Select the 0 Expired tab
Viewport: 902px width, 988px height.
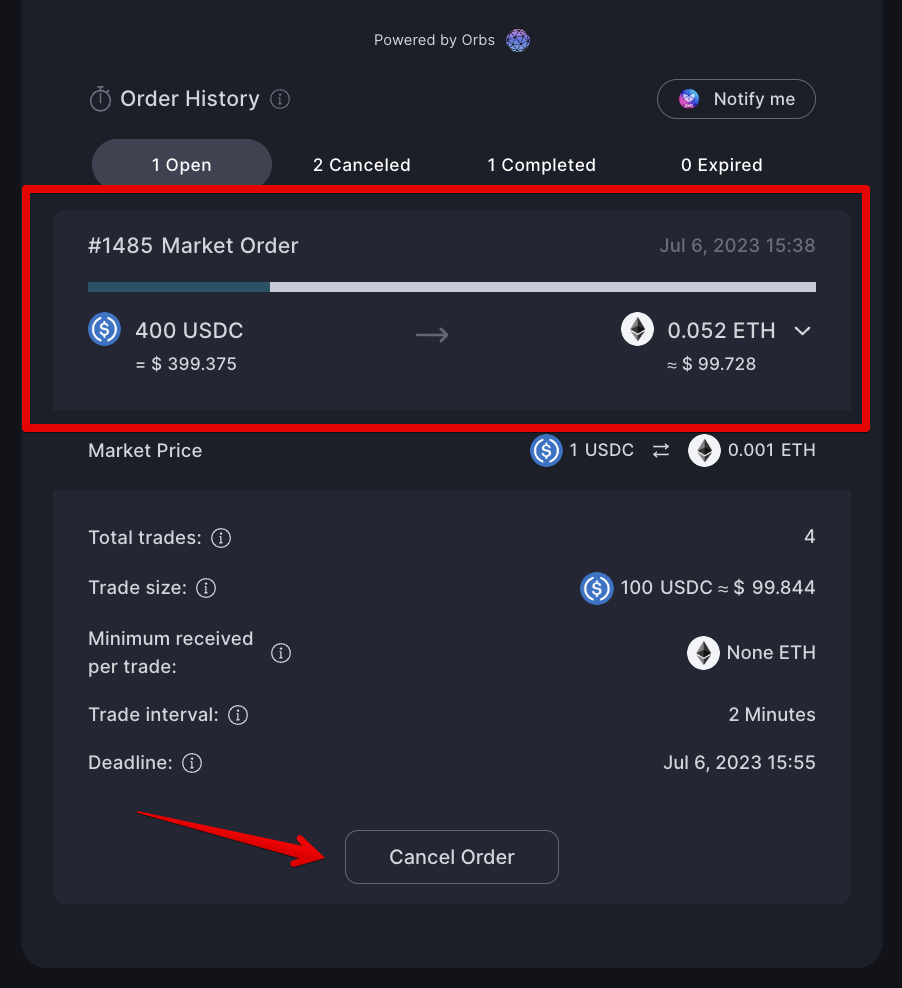(x=721, y=164)
